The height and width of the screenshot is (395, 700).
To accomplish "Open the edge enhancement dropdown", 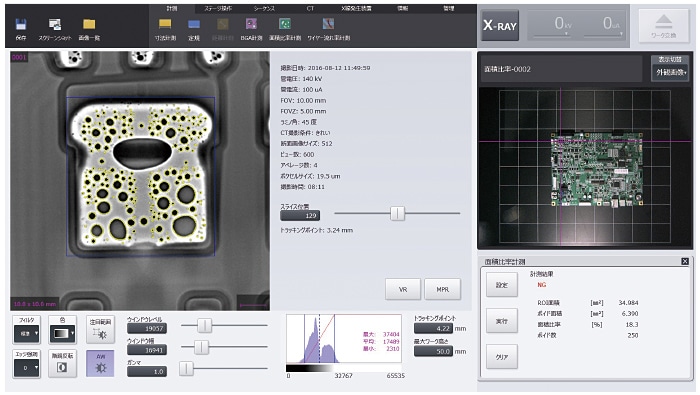I will [26, 368].
